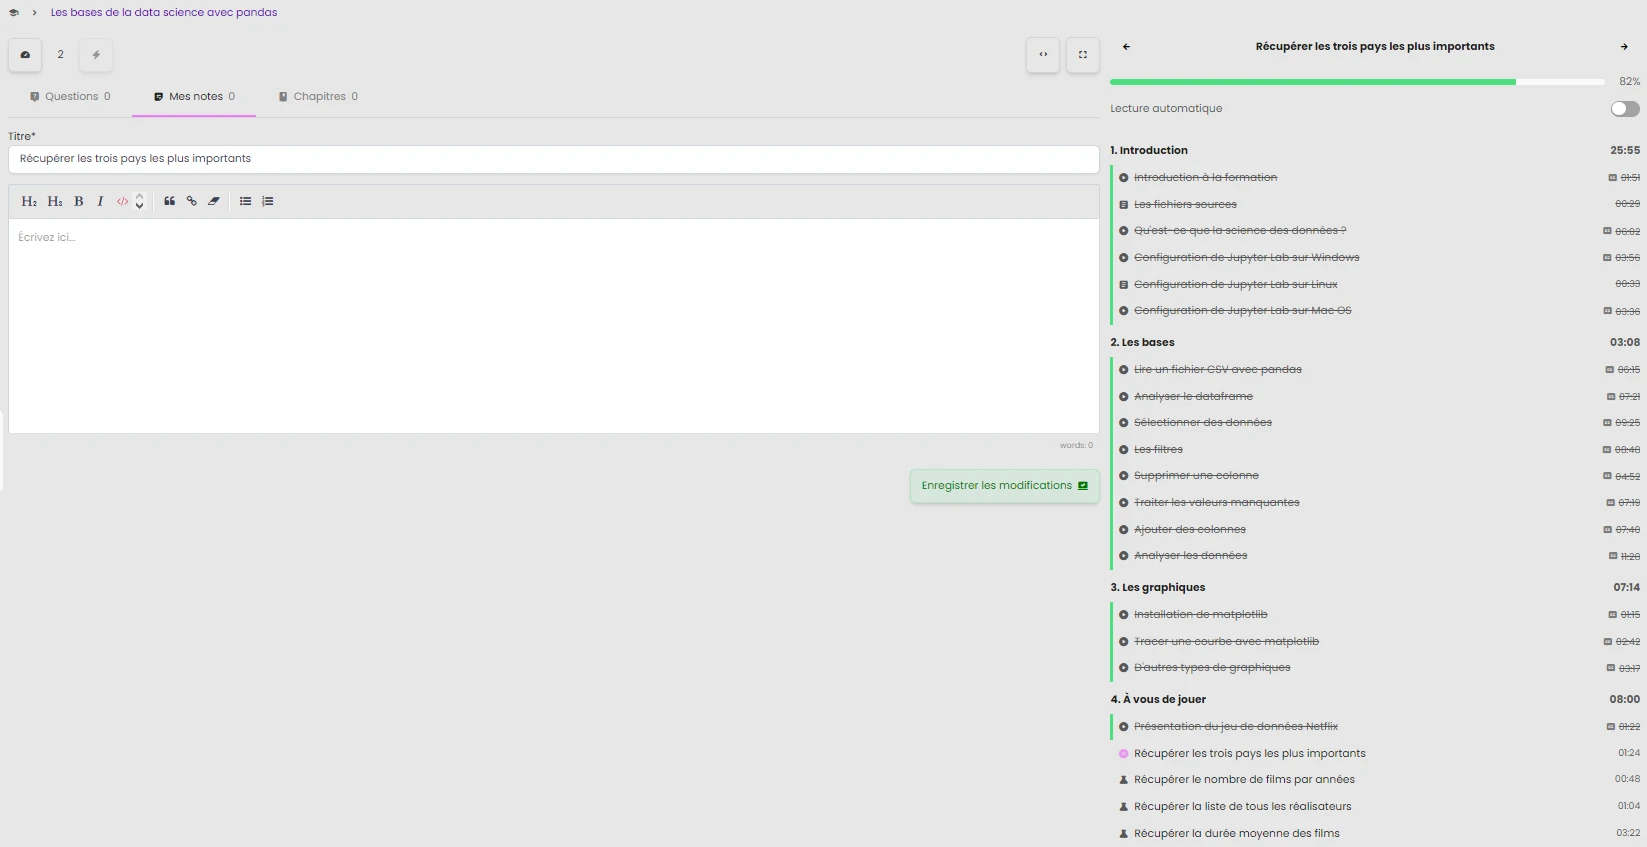Insert a numbered list

pyautogui.click(x=268, y=201)
